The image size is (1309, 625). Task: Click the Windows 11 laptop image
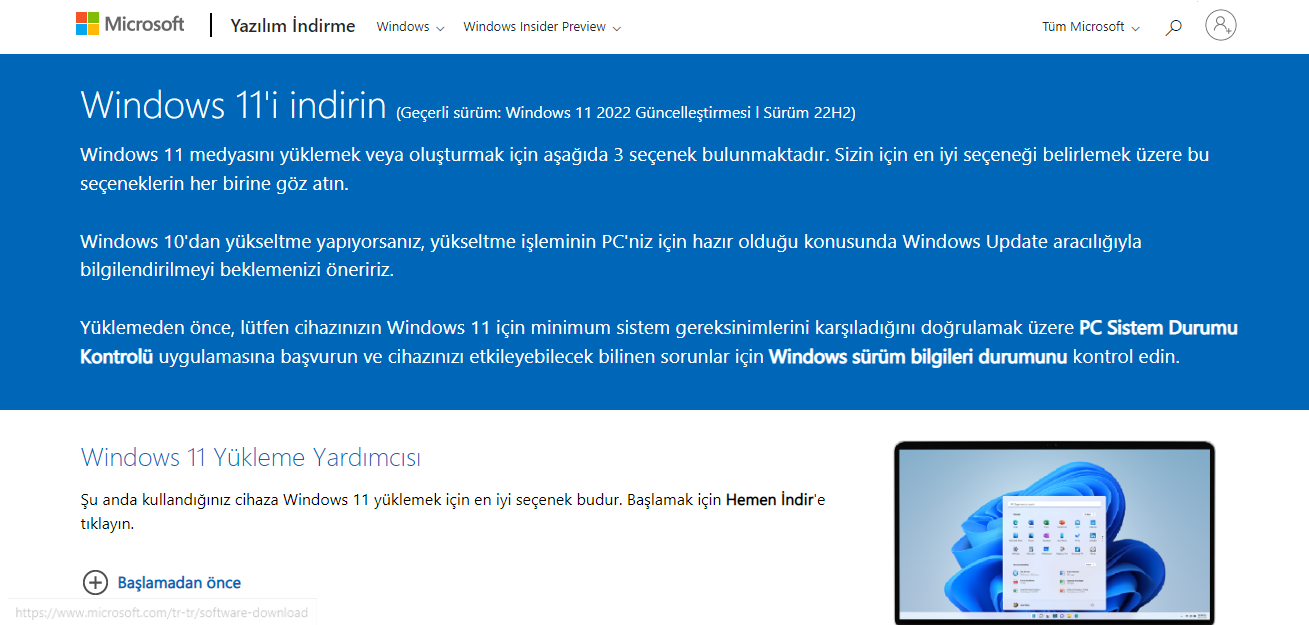(x=1054, y=533)
